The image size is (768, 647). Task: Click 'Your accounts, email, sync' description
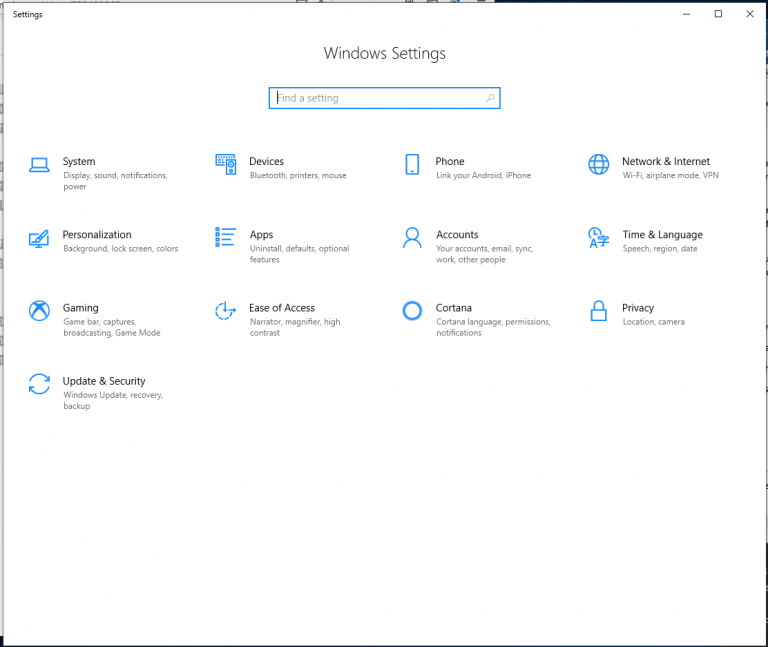pyautogui.click(x=485, y=254)
